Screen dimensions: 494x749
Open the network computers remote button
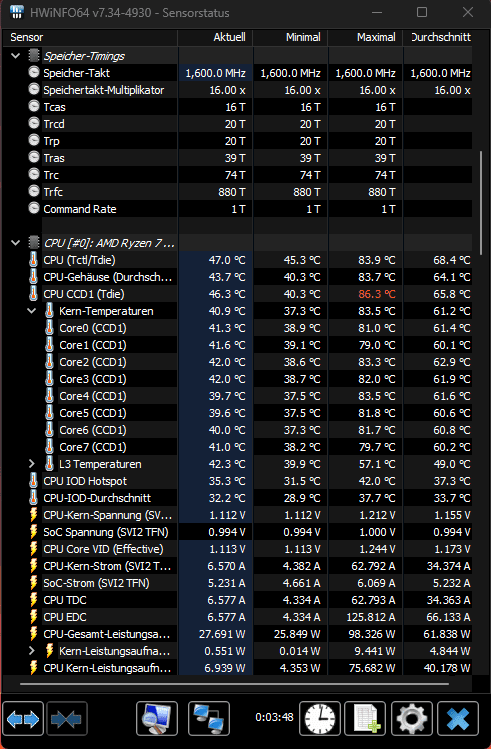(209, 718)
